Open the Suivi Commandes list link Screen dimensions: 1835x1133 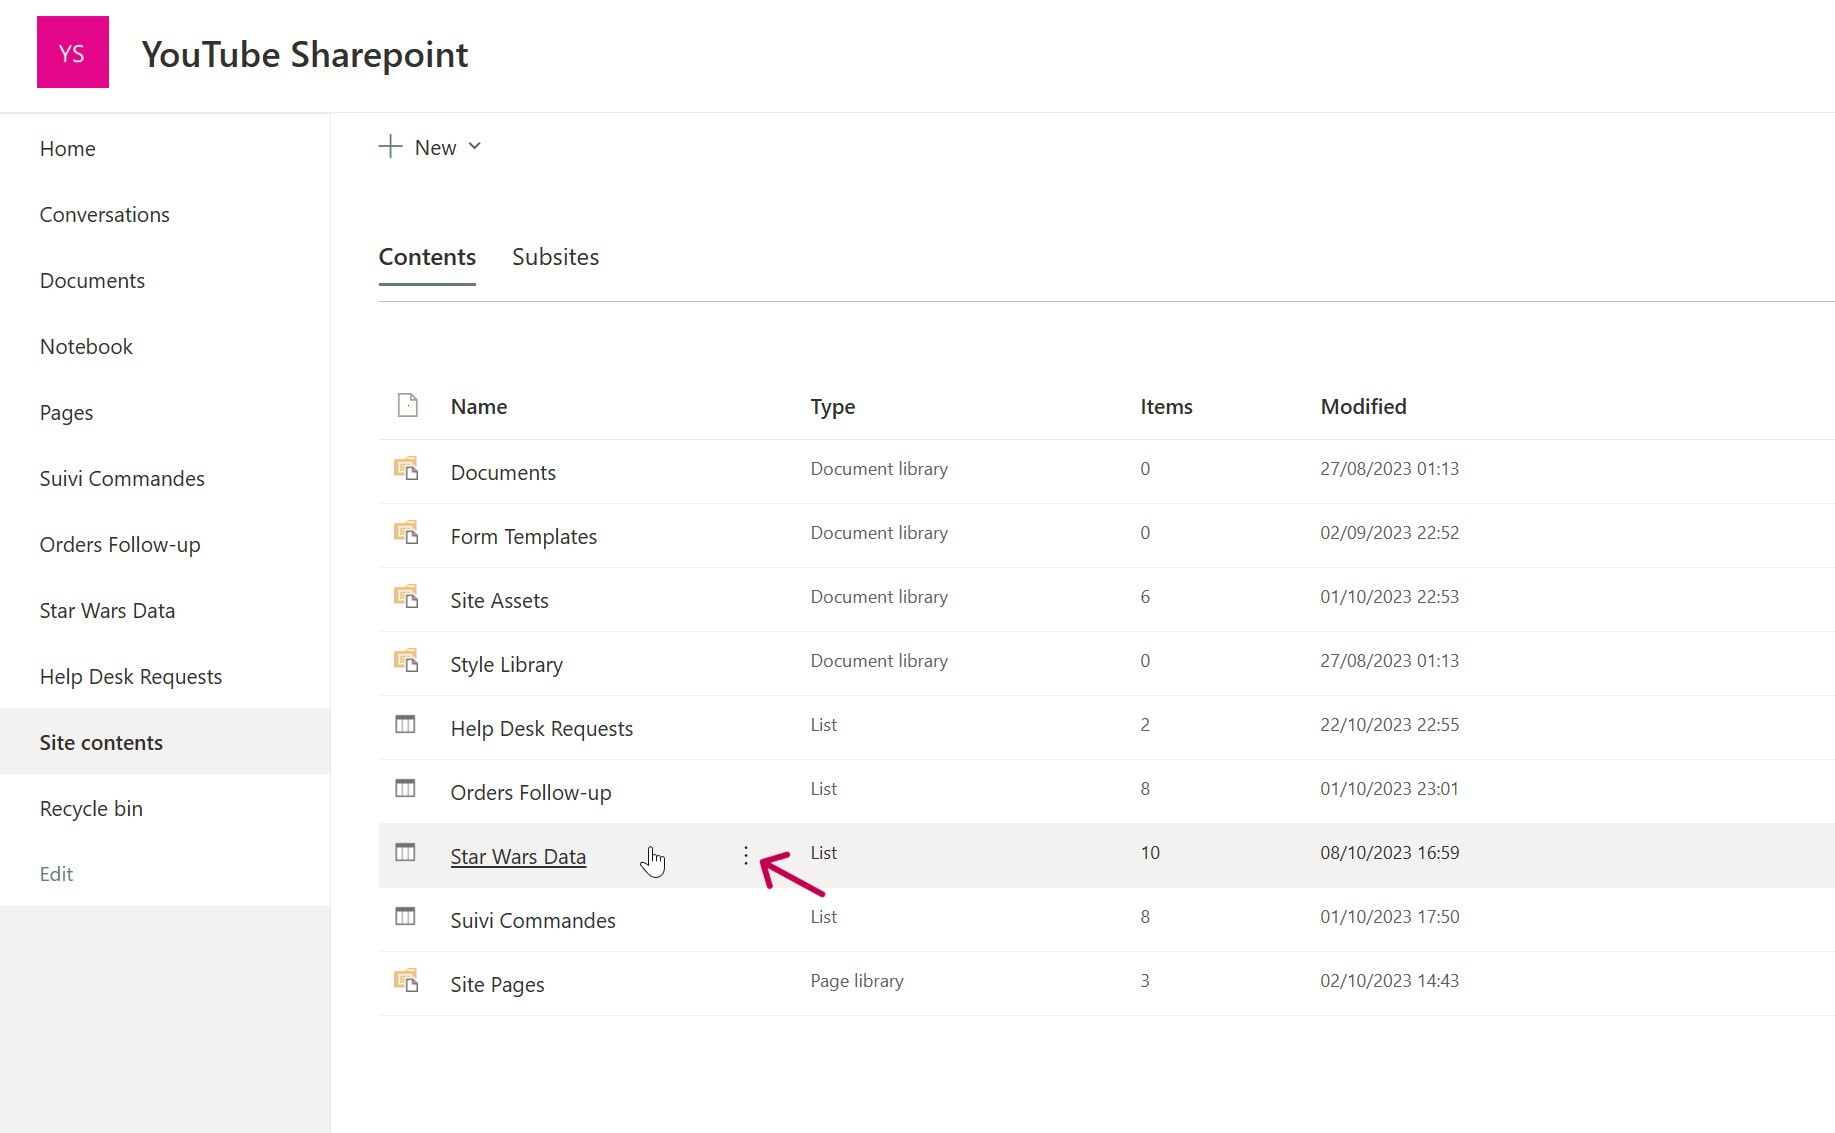pyautogui.click(x=533, y=921)
